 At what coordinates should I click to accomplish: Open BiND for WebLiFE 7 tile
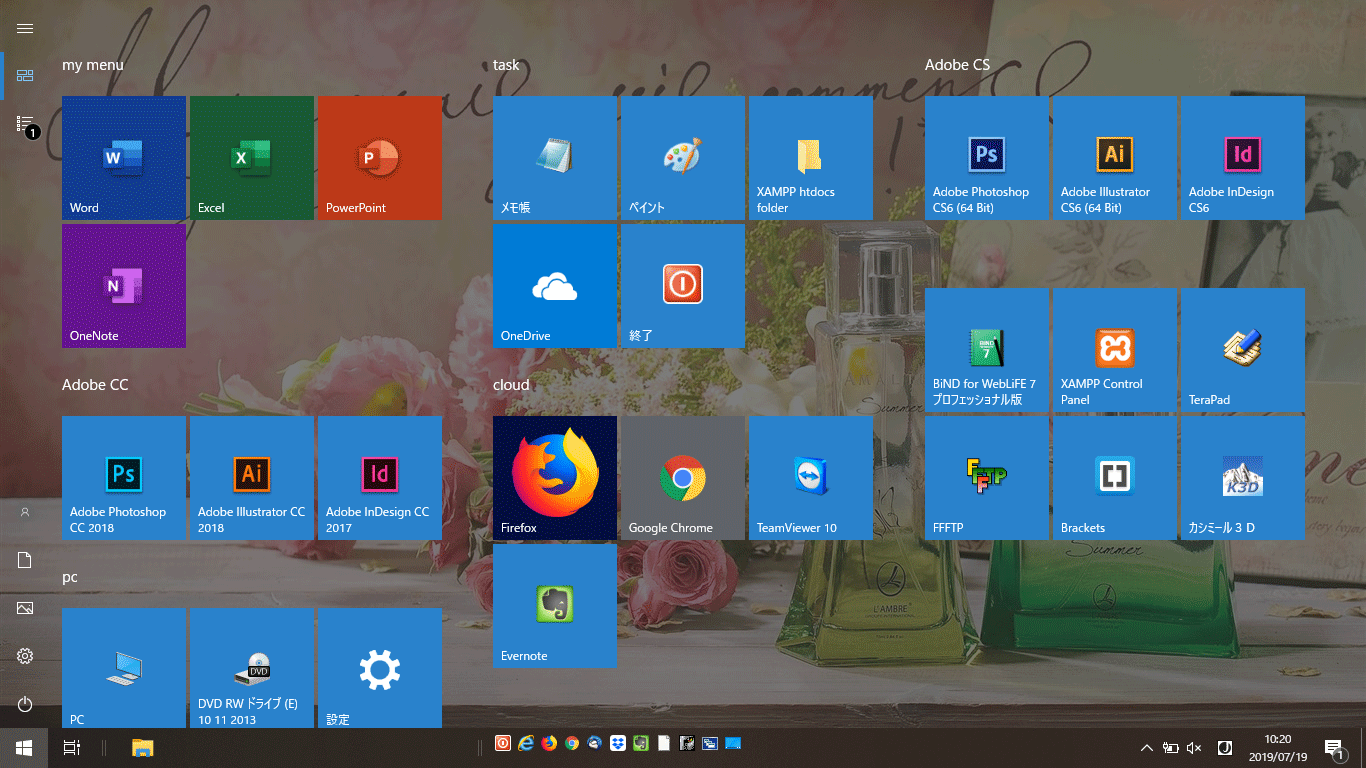coord(987,350)
